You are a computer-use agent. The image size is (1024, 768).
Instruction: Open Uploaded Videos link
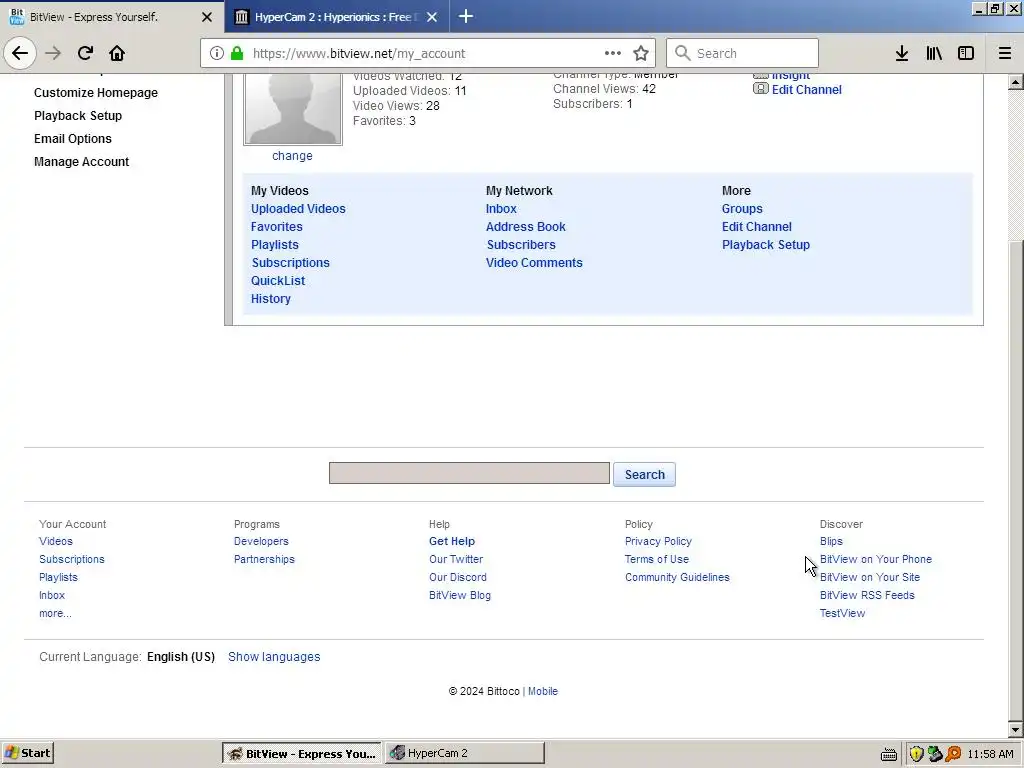[x=298, y=208]
